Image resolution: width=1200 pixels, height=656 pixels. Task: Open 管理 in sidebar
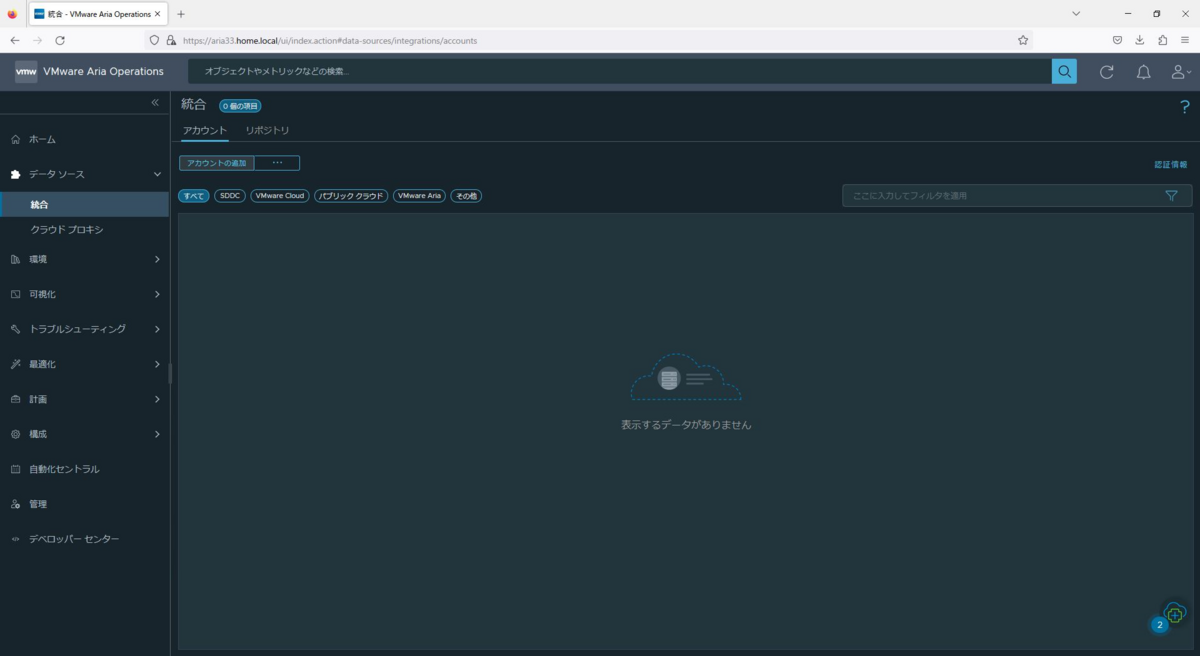(85, 504)
